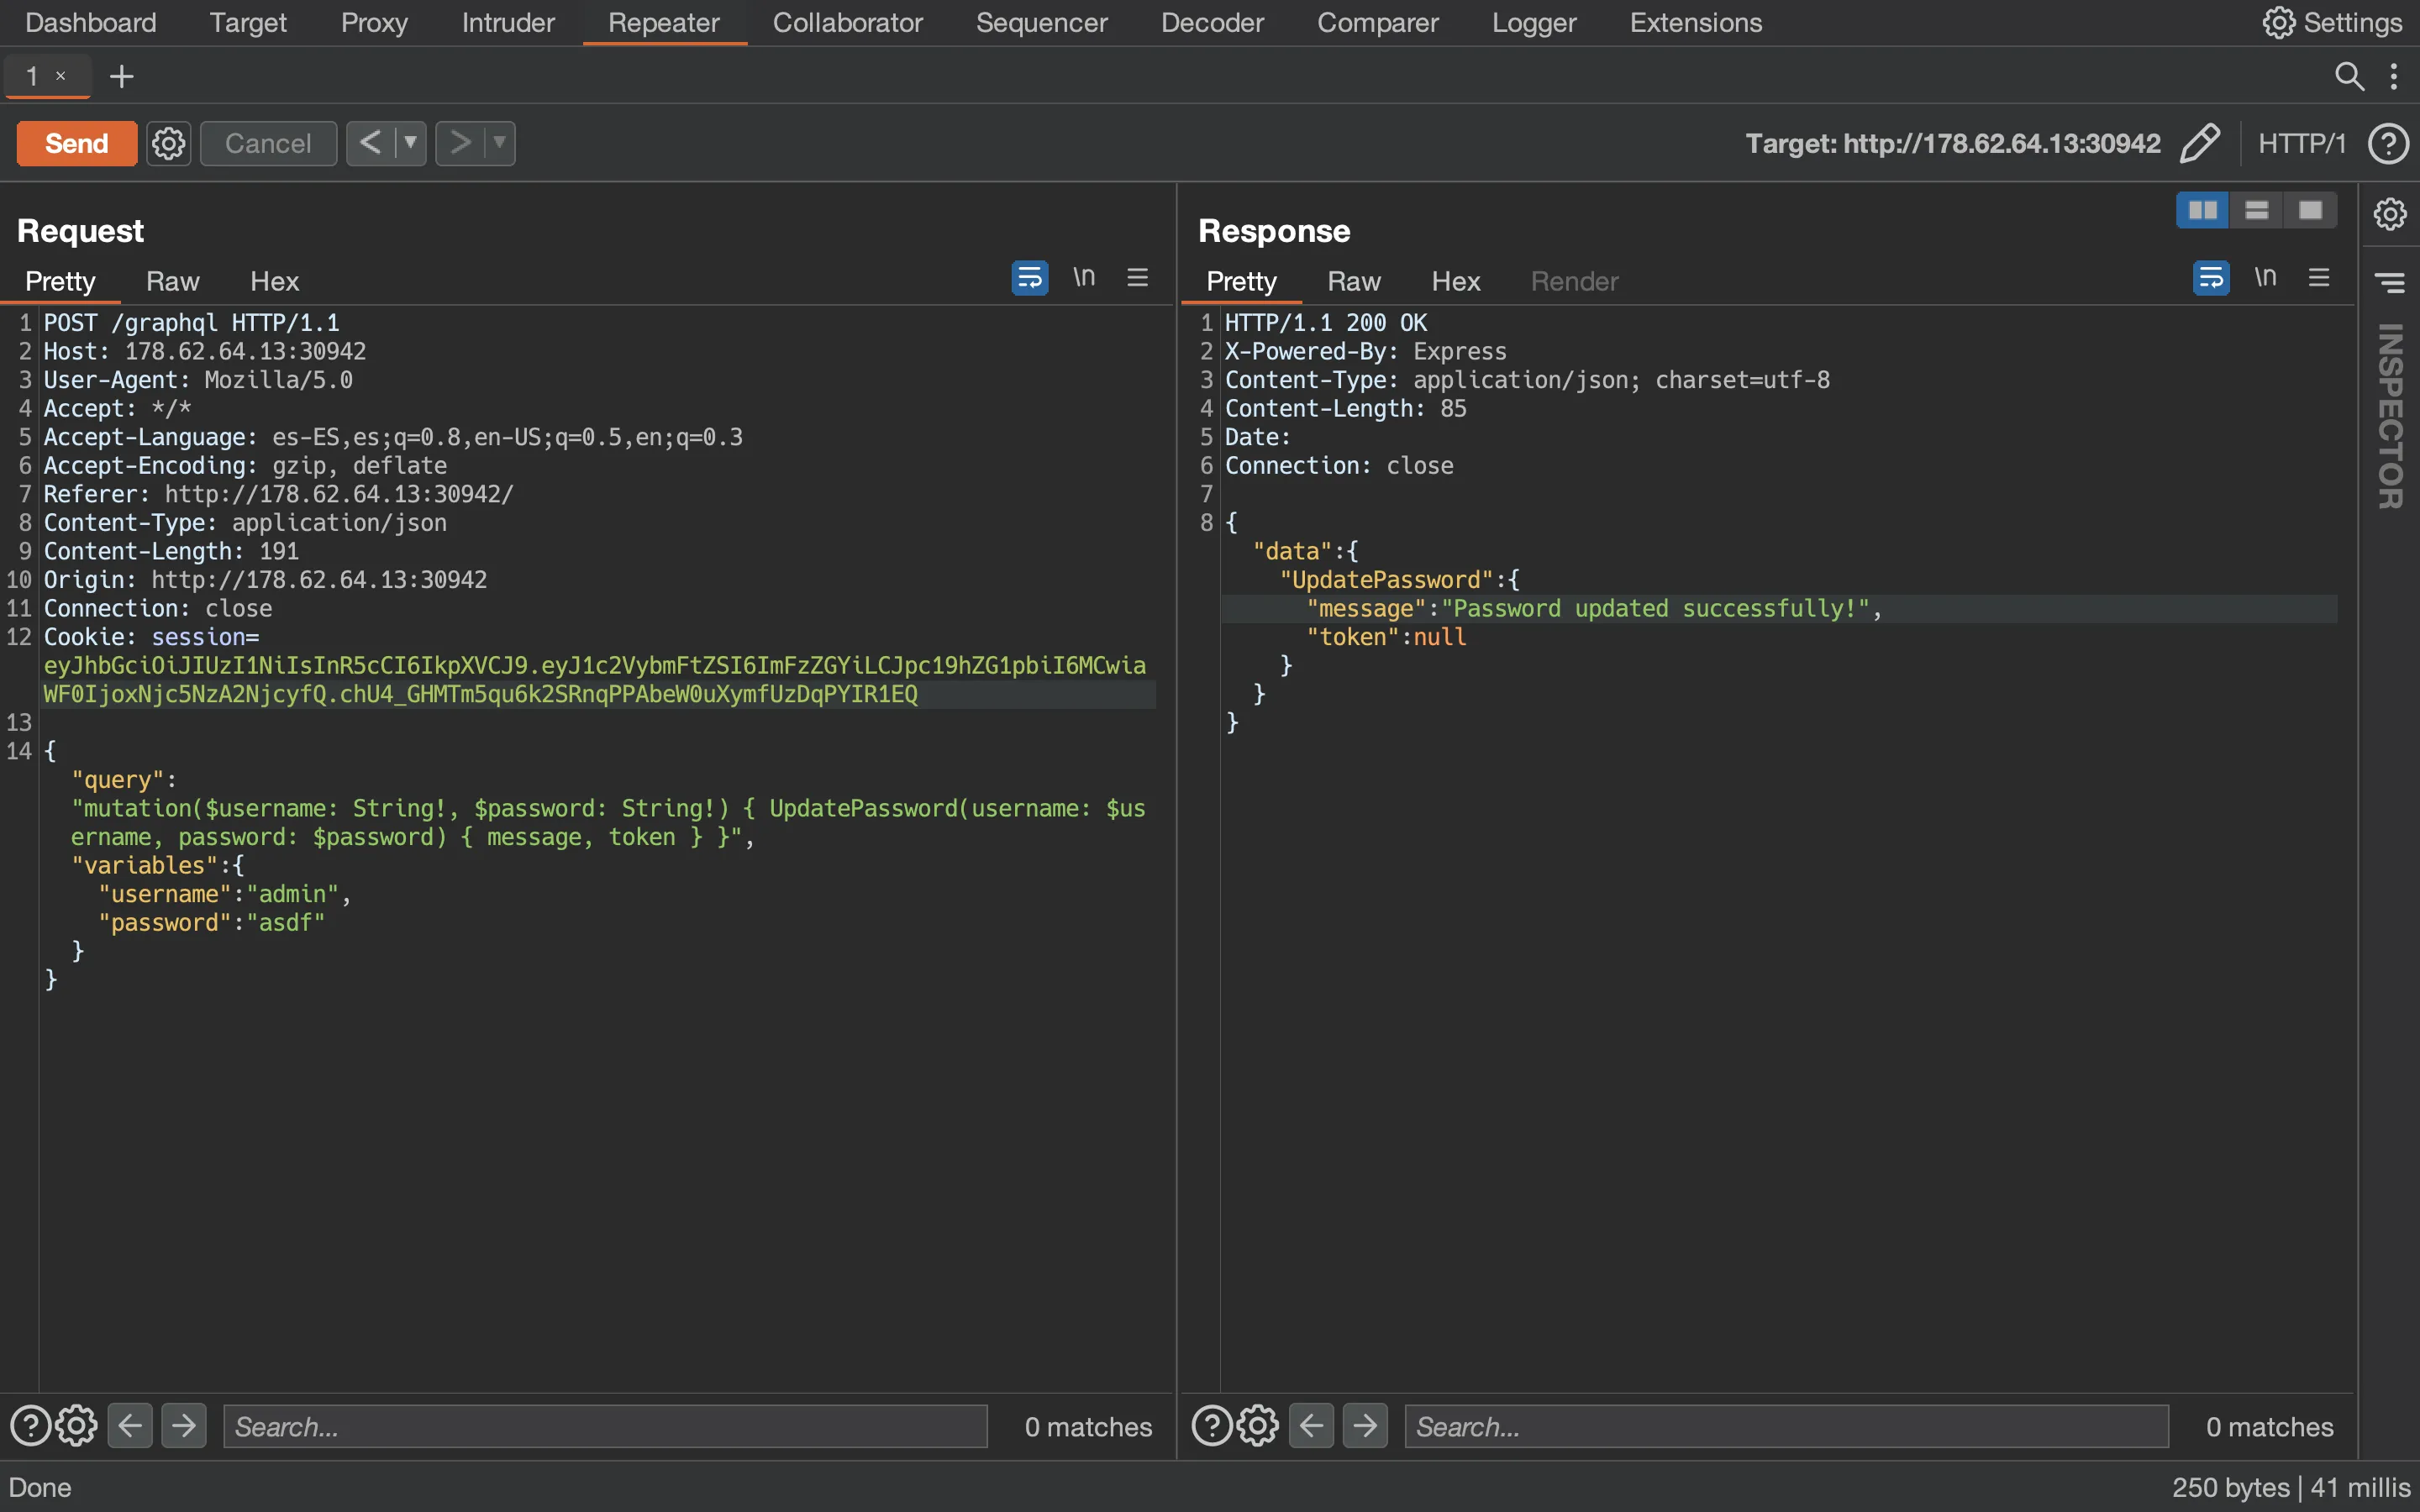The height and width of the screenshot is (1512, 2420).
Task: Open Response search settings gear
Action: tap(1258, 1426)
